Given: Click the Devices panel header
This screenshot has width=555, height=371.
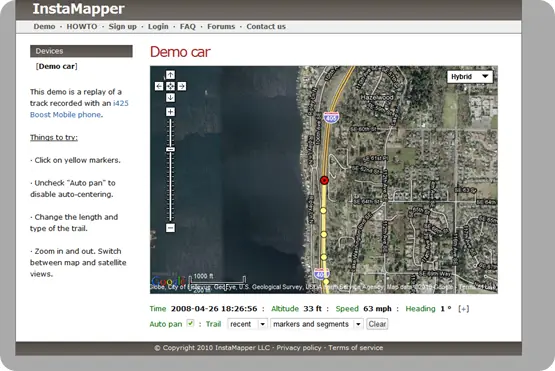Looking at the screenshot, I should pos(81,51).
